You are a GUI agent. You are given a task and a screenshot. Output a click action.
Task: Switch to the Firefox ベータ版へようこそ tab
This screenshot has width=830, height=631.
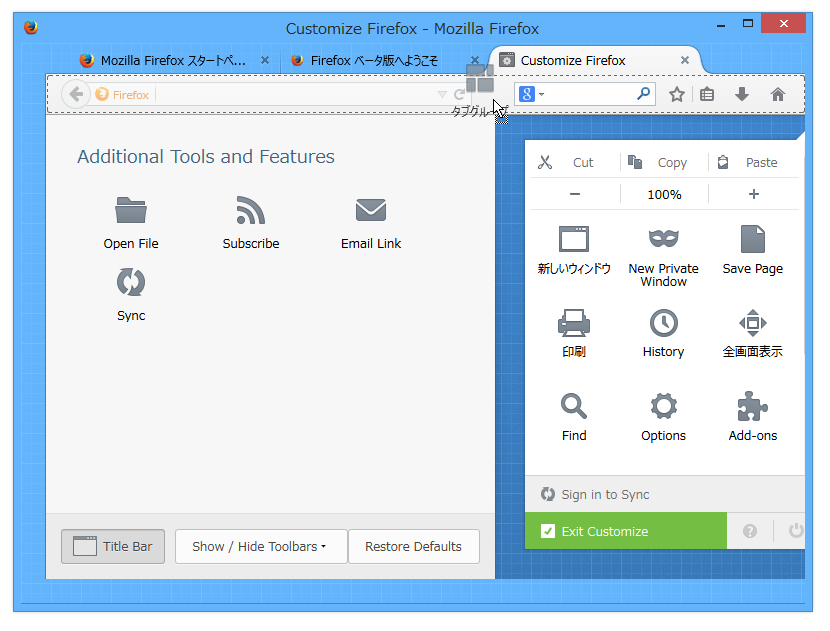click(x=373, y=60)
